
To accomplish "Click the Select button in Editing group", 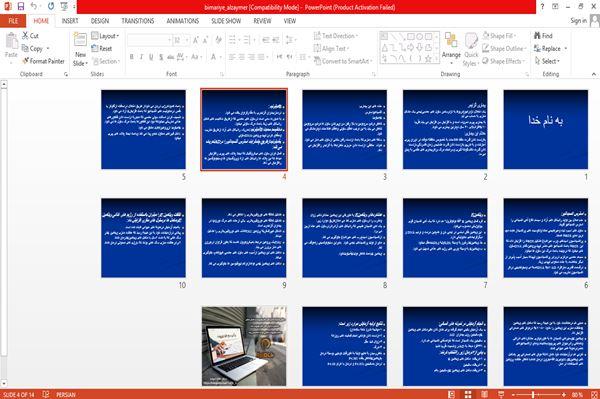I will coord(547,61).
